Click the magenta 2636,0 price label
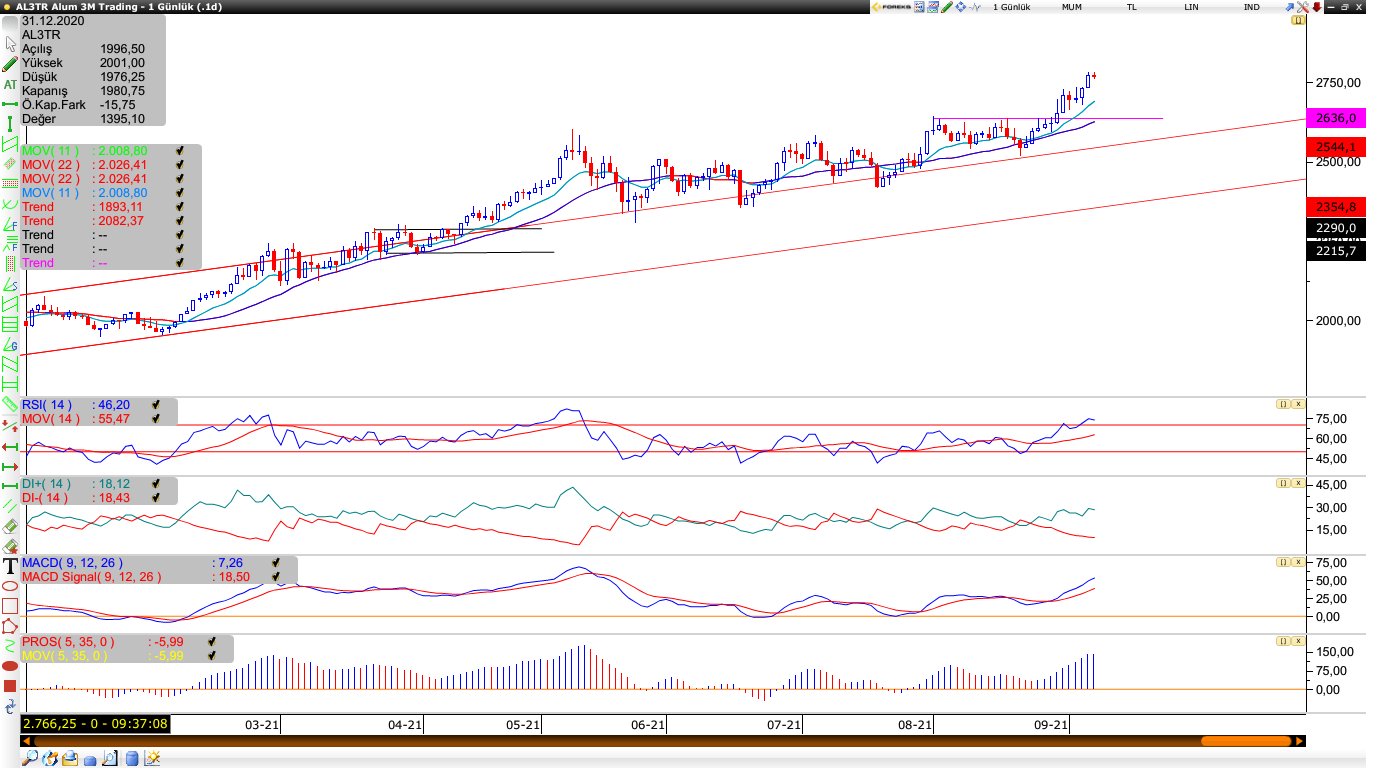The height and width of the screenshot is (768, 1380). 1337,118
